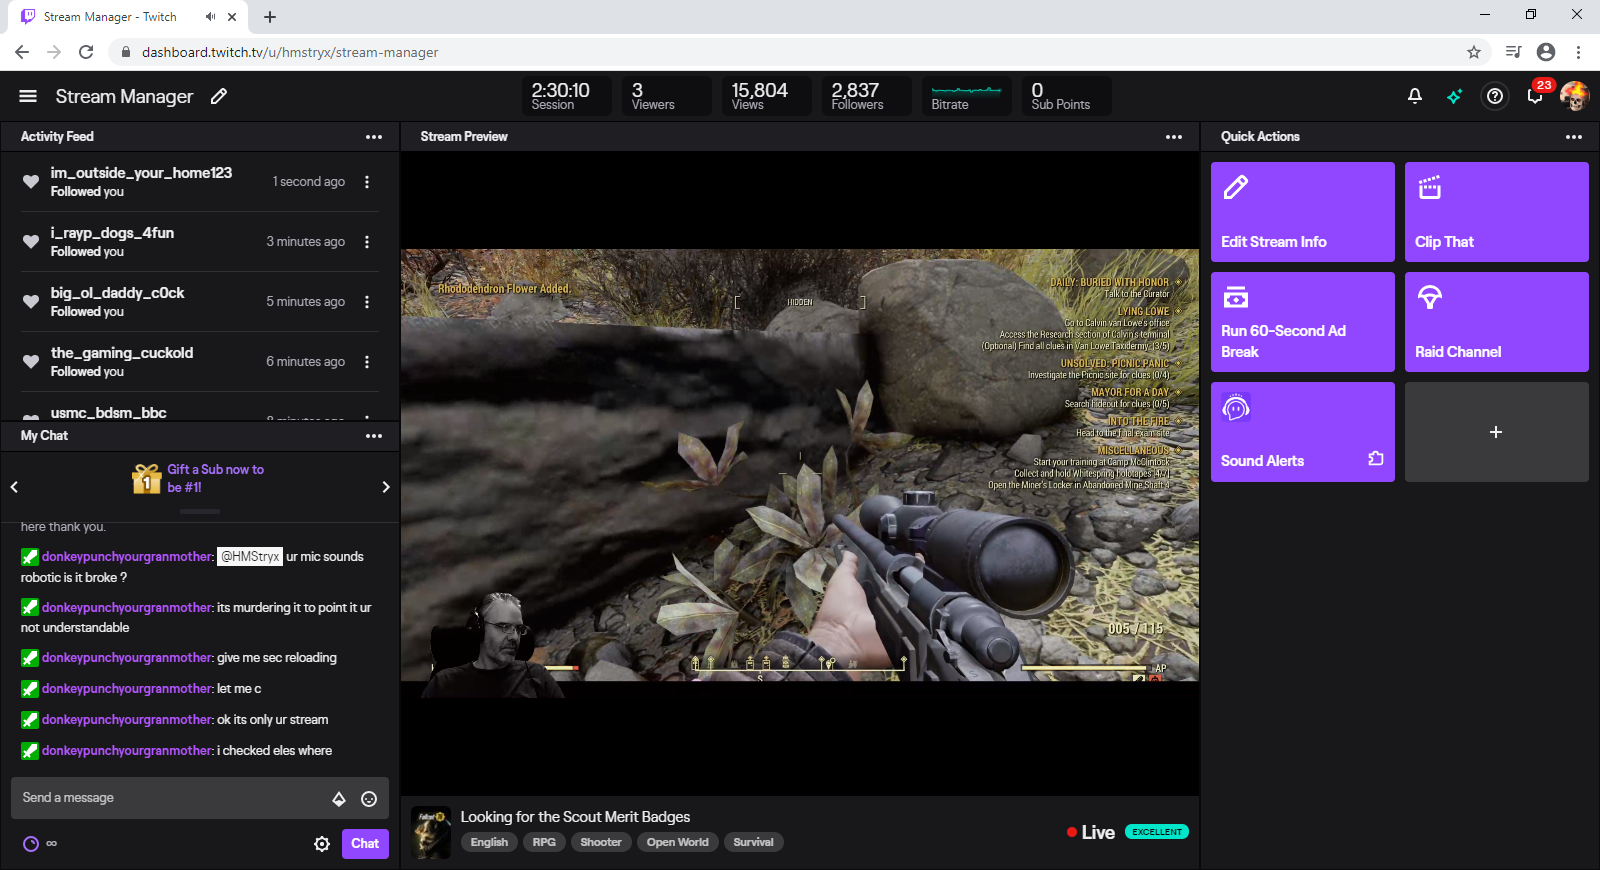Click Edit Stream Info quick action
This screenshot has height=870, width=1600.
1303,212
